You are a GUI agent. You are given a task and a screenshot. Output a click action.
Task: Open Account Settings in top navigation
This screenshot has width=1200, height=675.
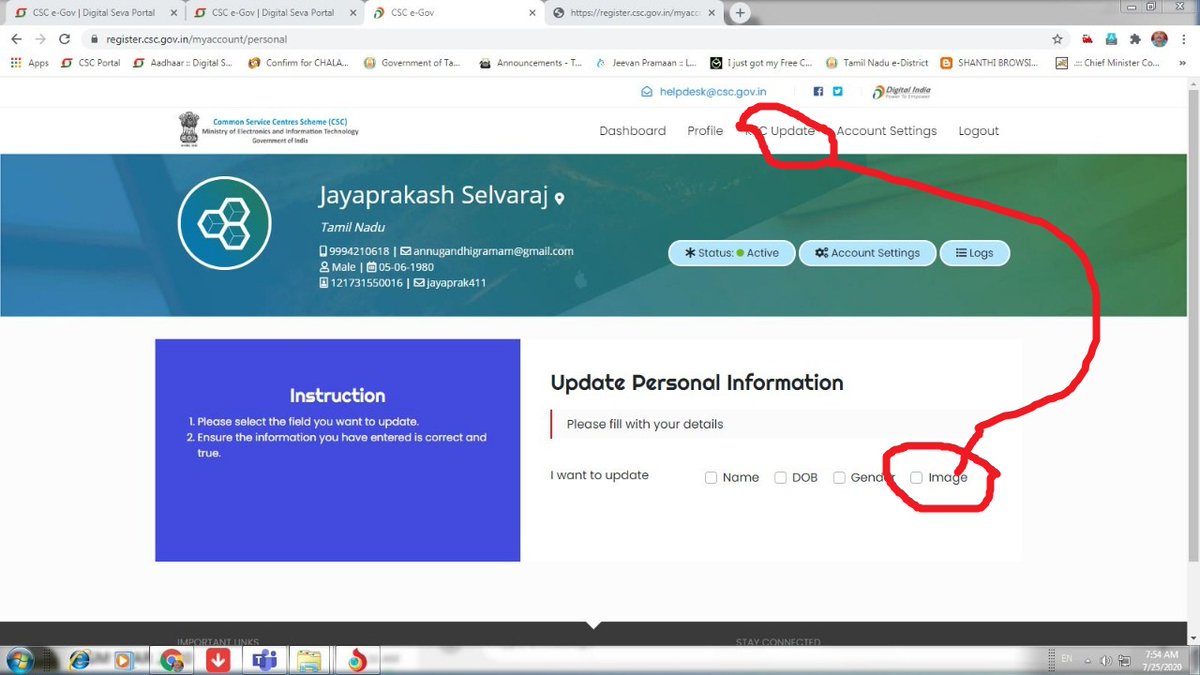coord(887,131)
